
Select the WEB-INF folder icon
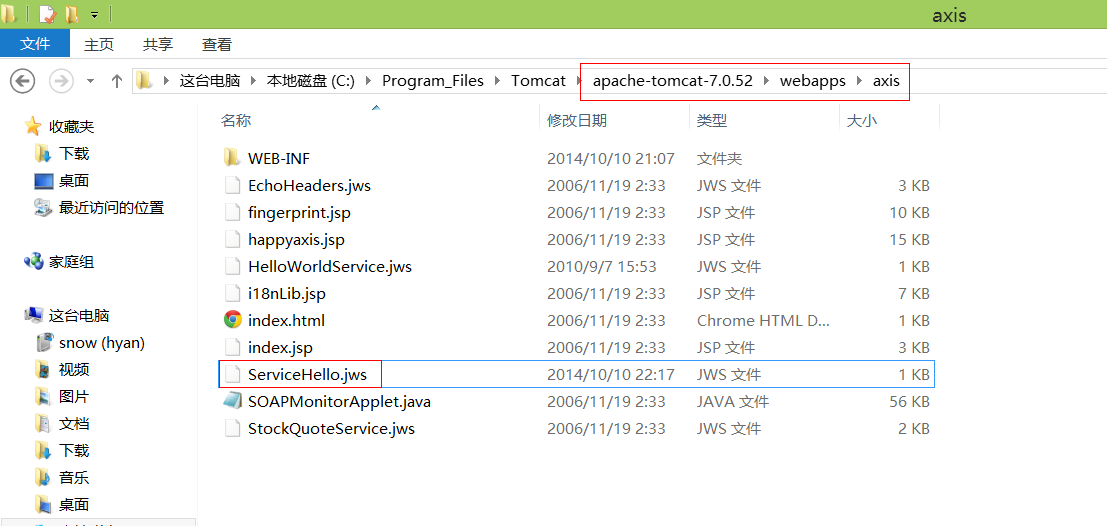click(x=232, y=158)
